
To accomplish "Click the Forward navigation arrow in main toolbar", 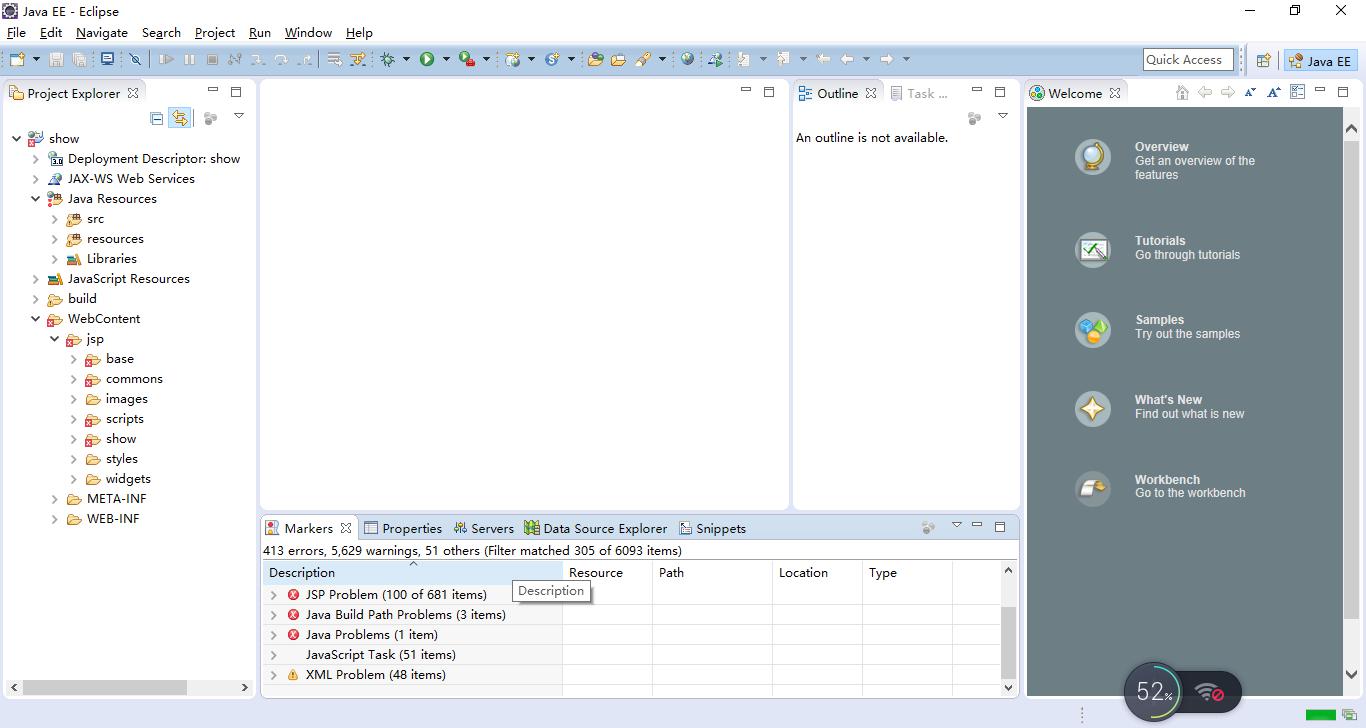I will (x=886, y=59).
